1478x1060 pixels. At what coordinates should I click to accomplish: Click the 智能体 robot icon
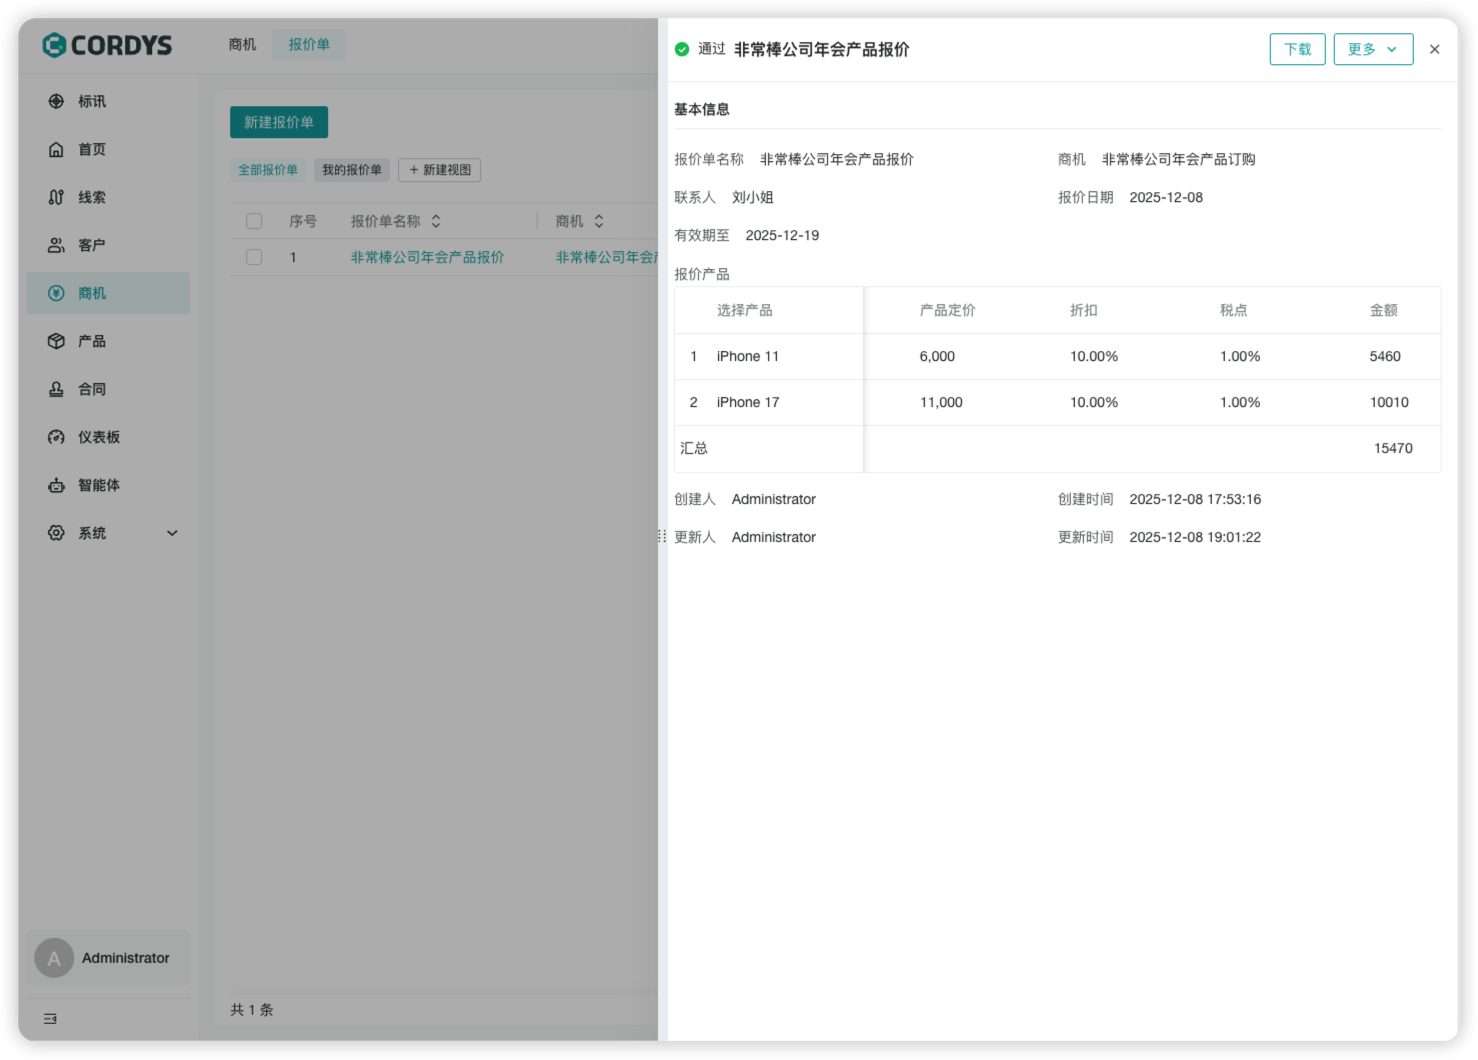pos(57,485)
